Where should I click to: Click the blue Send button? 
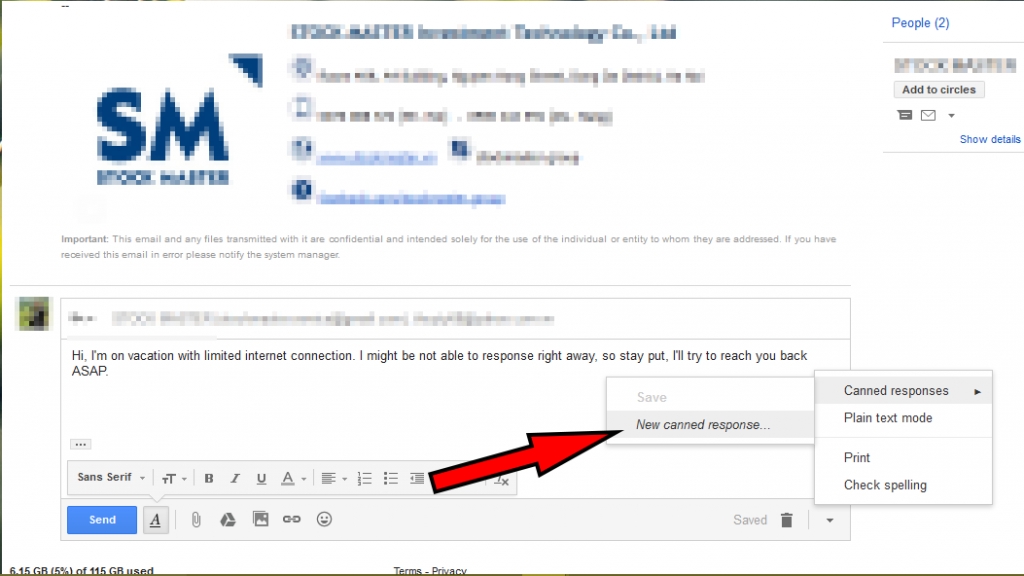pyautogui.click(x=102, y=520)
